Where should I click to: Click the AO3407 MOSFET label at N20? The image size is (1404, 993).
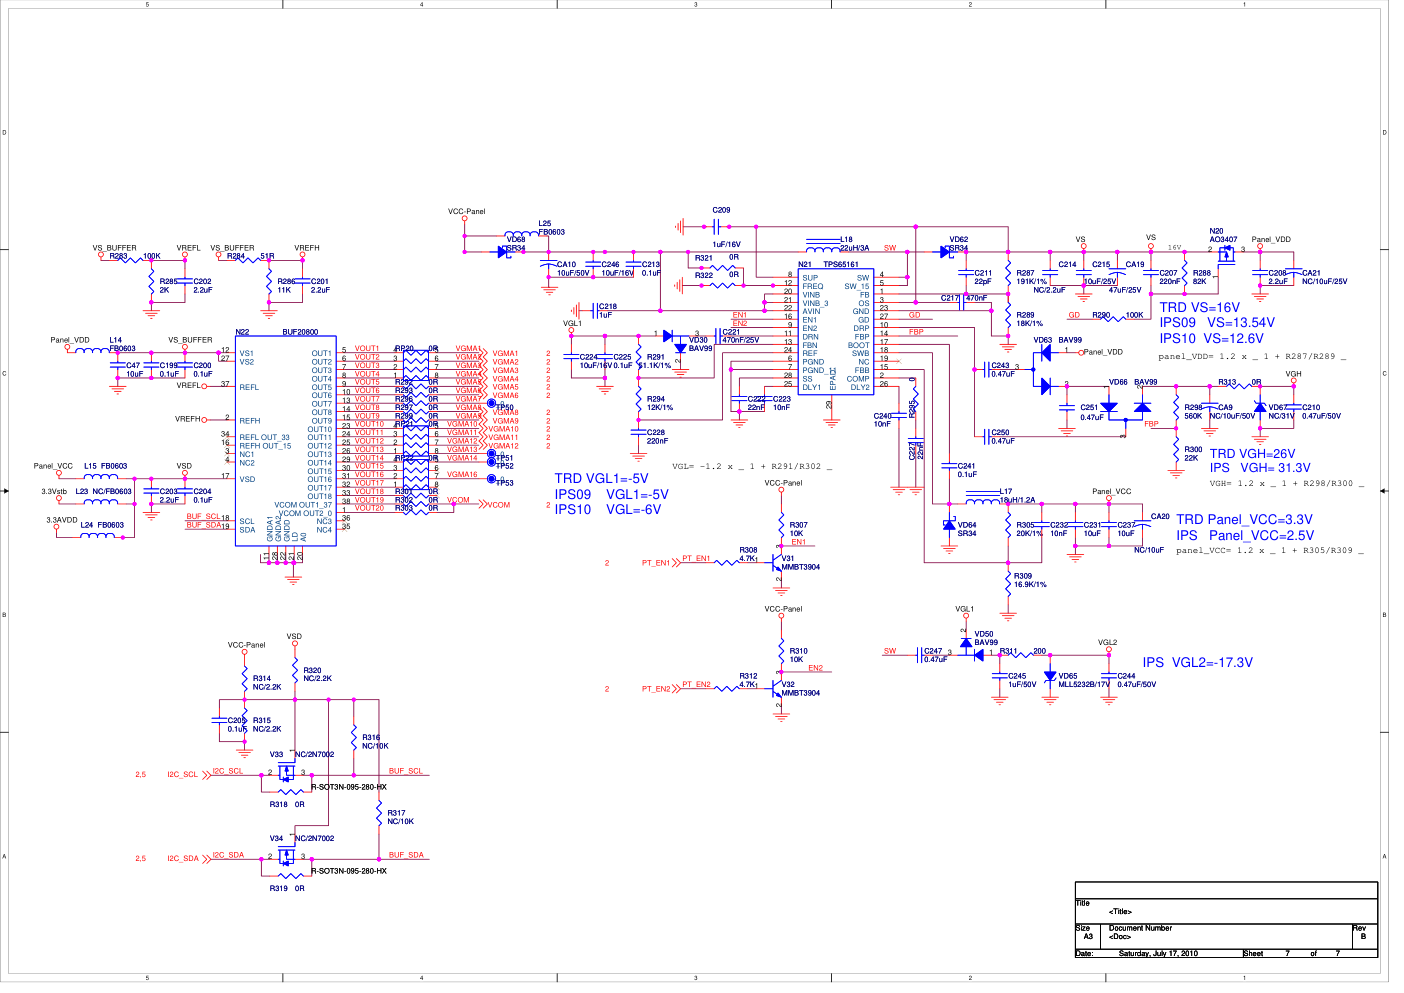[x=1223, y=240]
